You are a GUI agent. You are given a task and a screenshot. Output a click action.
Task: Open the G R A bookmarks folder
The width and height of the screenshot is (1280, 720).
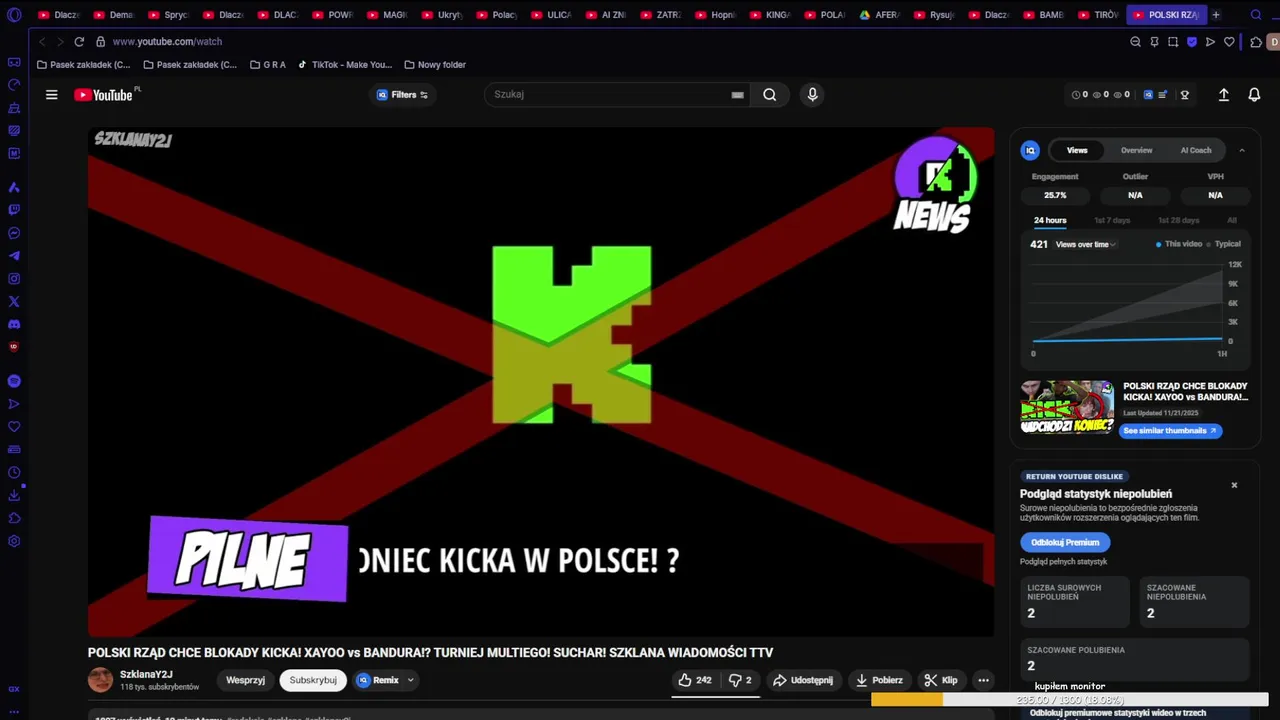coord(267,65)
